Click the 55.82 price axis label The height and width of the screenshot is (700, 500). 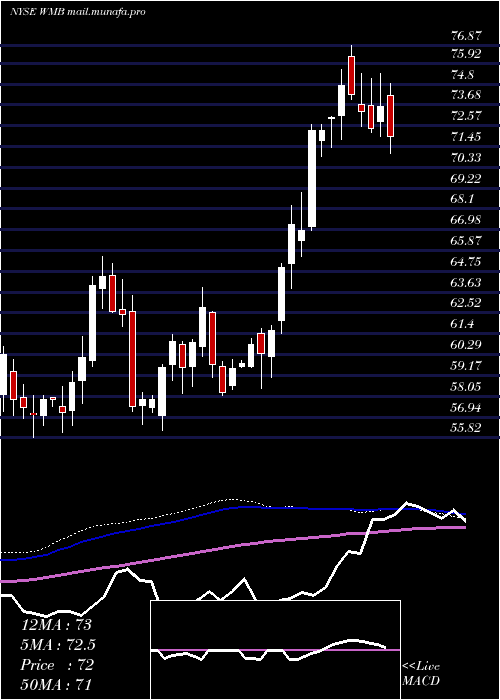(x=467, y=428)
